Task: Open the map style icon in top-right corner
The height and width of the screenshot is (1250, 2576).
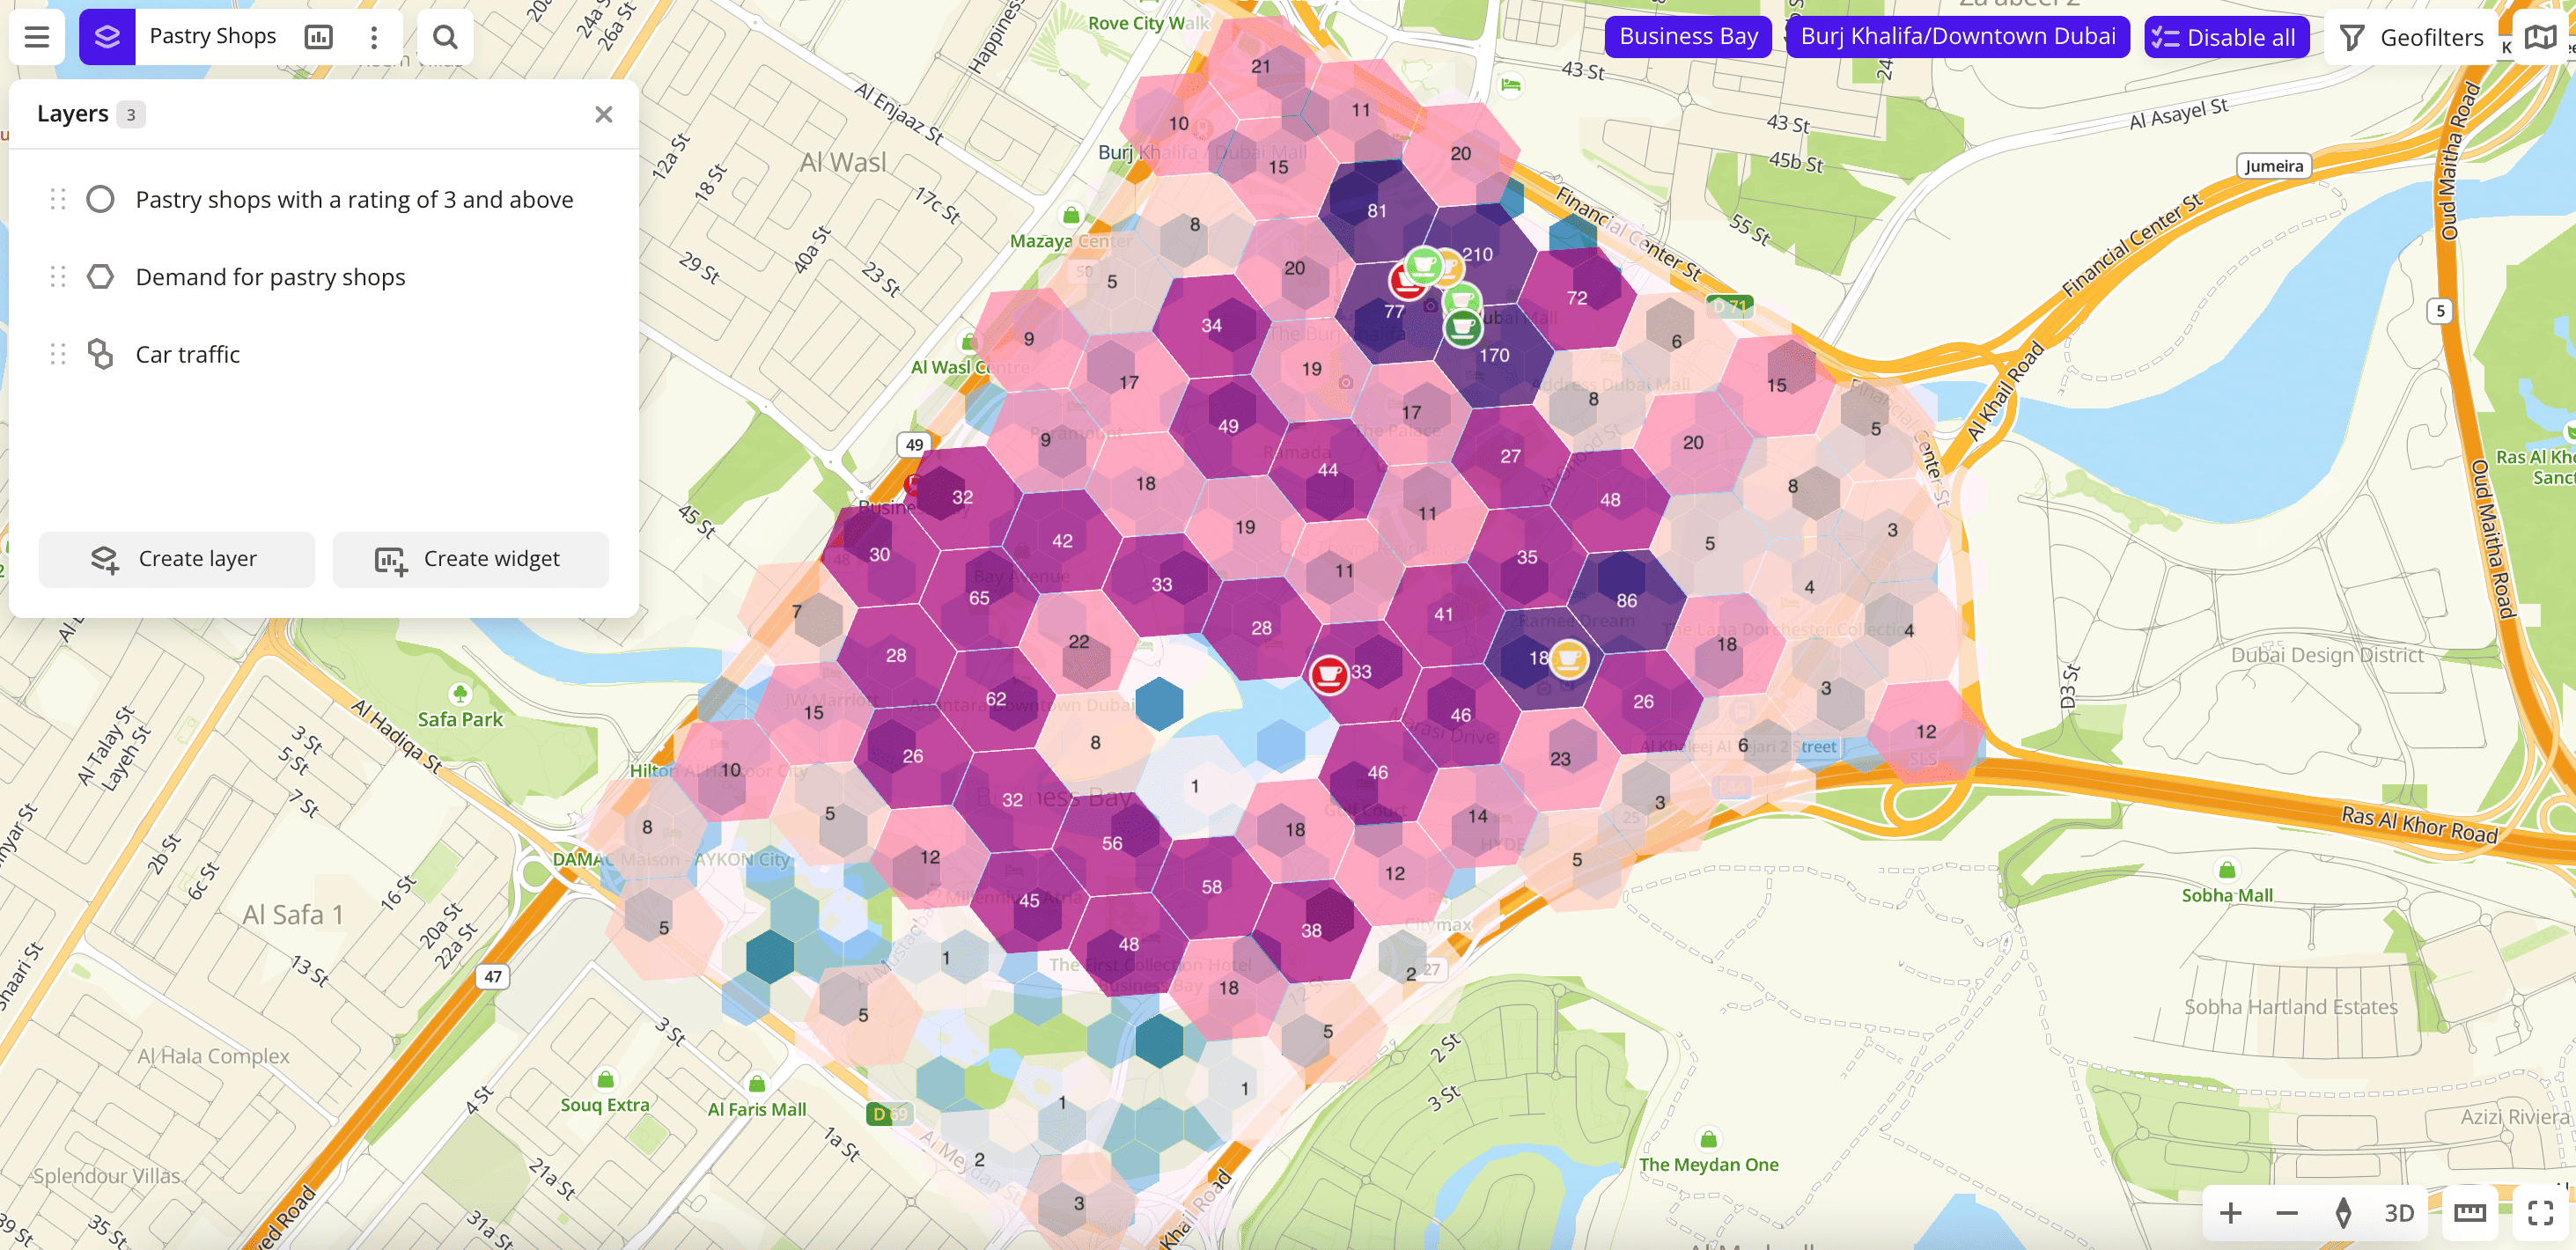Action: click(x=2540, y=37)
